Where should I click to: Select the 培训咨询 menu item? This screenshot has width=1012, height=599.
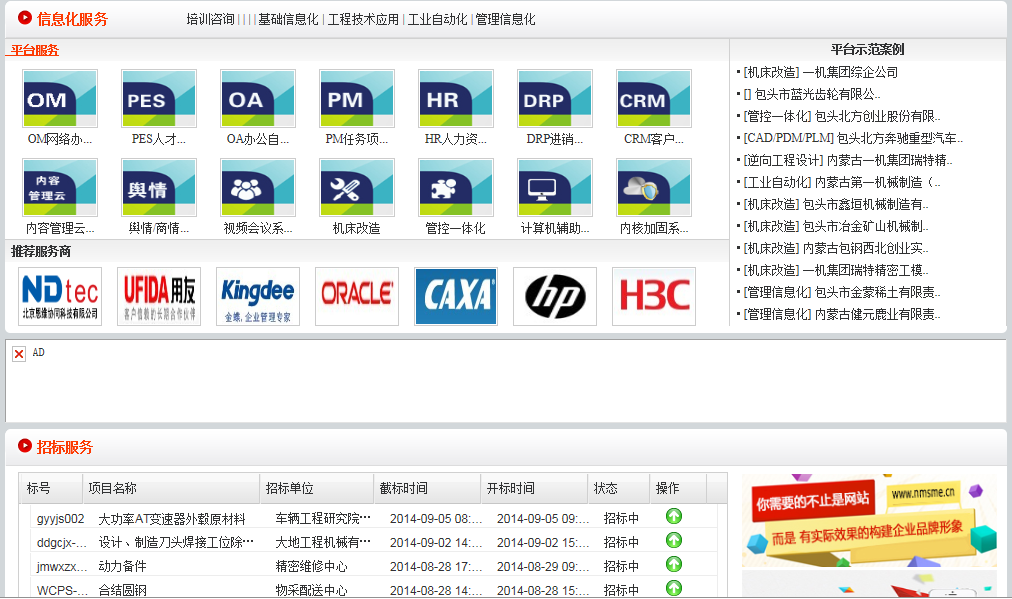210,19
